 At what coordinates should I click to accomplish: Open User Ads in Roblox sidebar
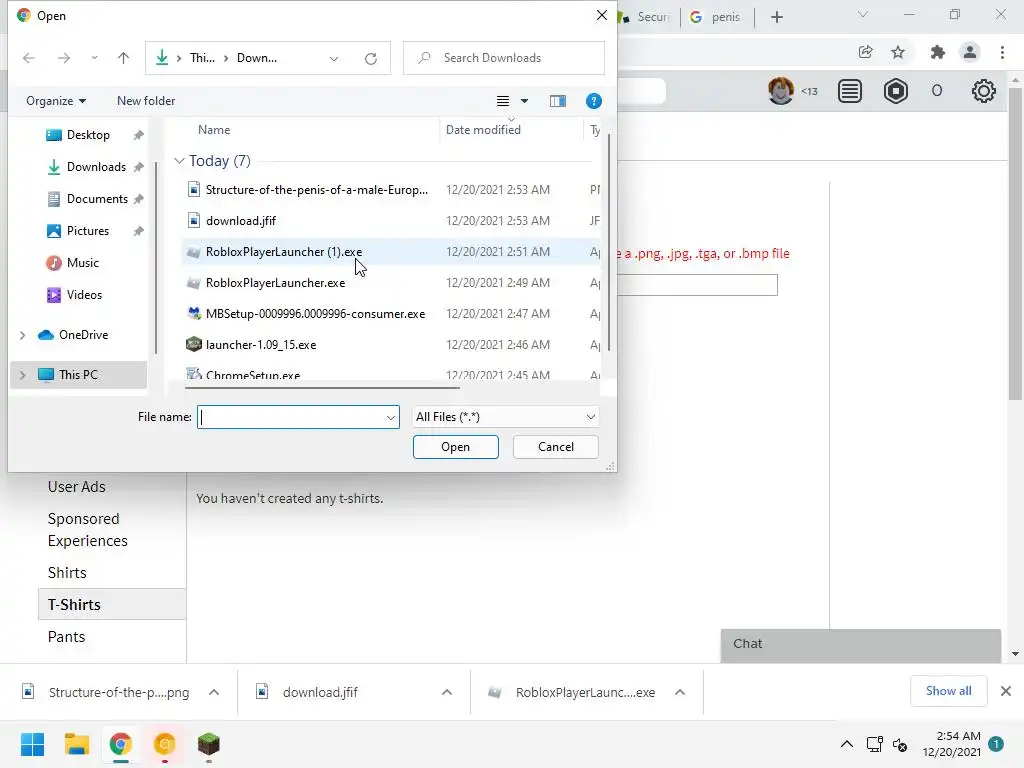(x=76, y=487)
